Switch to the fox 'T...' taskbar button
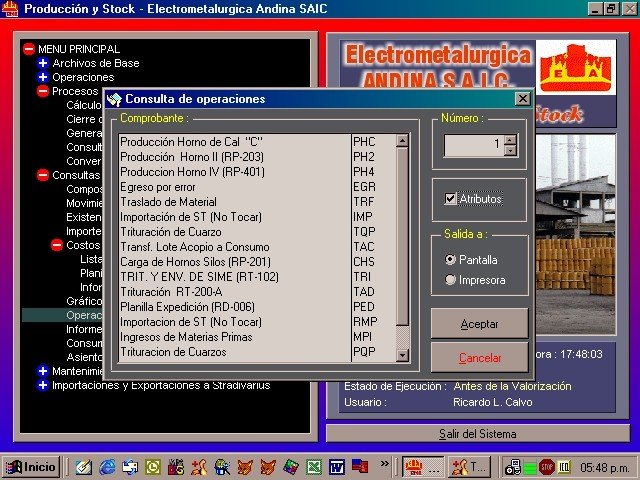The height and width of the screenshot is (480, 640). 469,467
